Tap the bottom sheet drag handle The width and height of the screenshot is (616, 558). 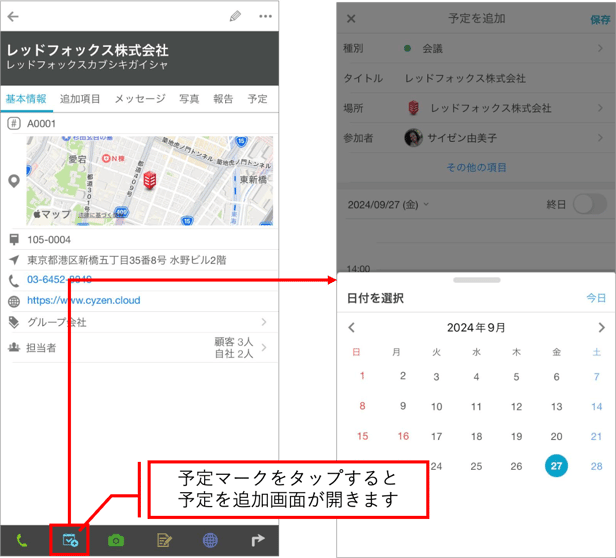coord(477,280)
